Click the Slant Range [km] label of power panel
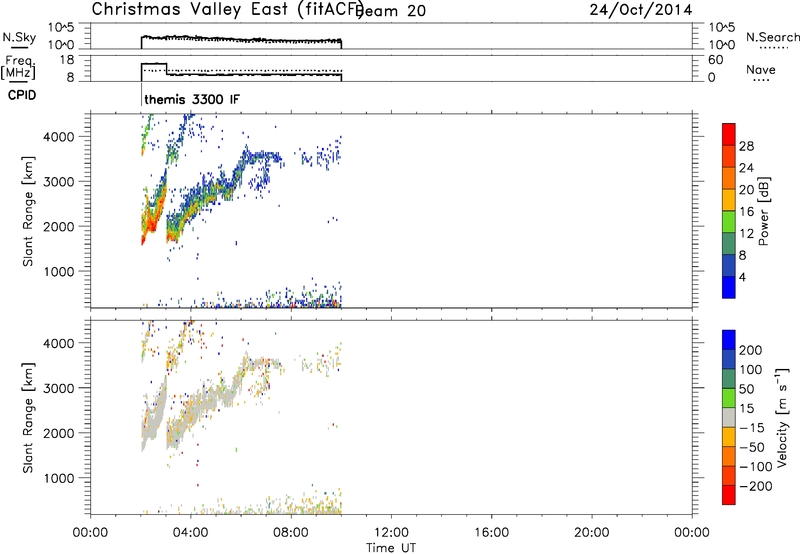 [28, 211]
